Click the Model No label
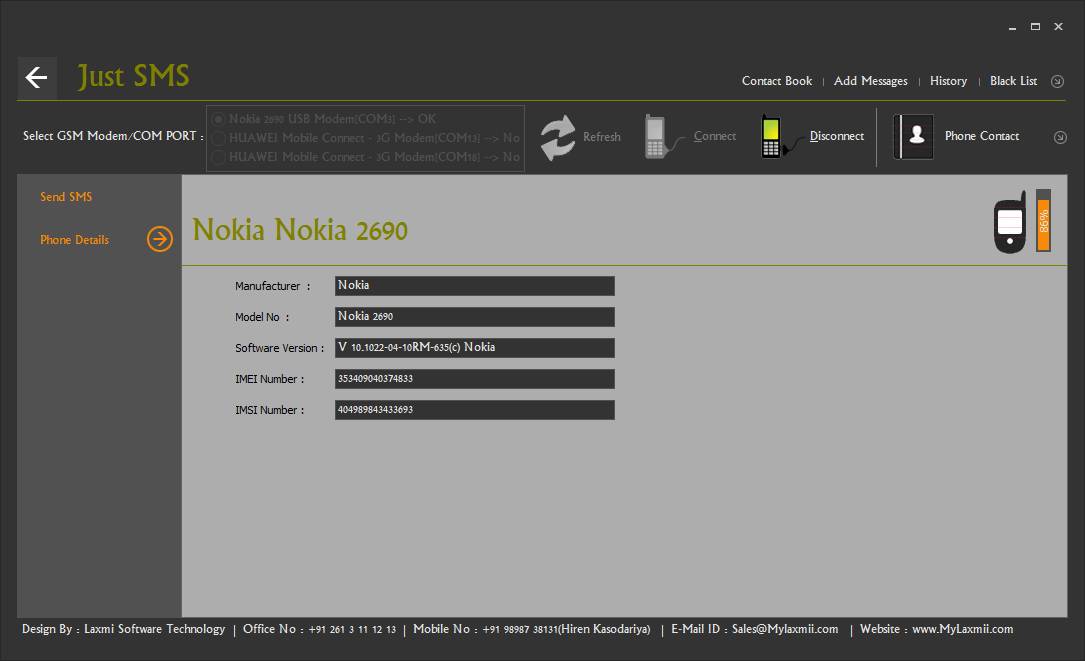 coord(262,317)
